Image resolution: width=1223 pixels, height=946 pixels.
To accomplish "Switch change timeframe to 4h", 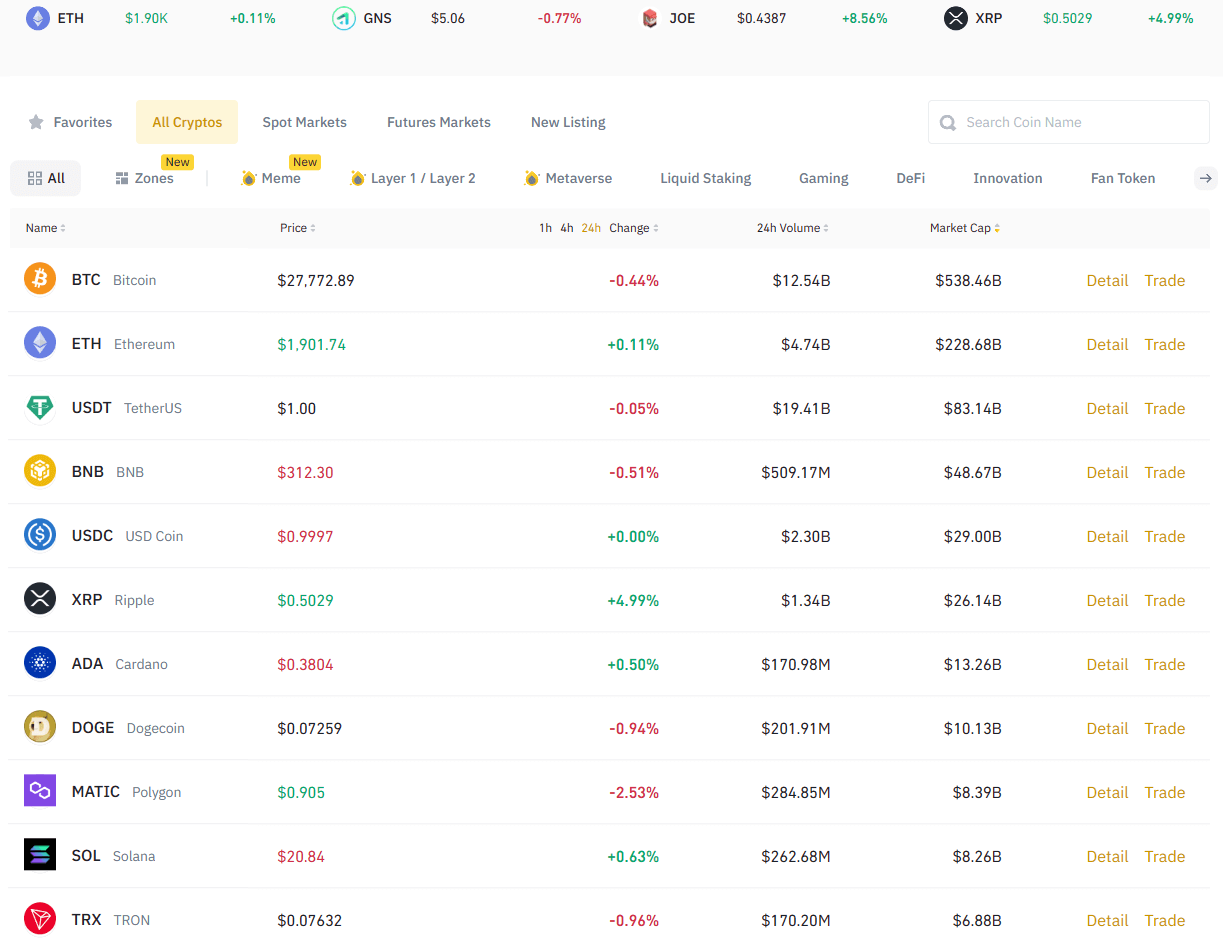I will (x=567, y=227).
